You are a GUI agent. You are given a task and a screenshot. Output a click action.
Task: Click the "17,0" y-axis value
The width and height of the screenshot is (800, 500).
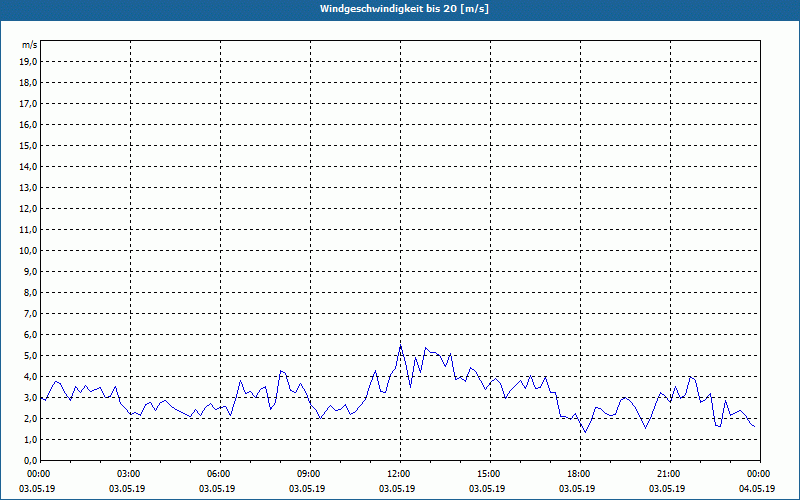point(28,104)
